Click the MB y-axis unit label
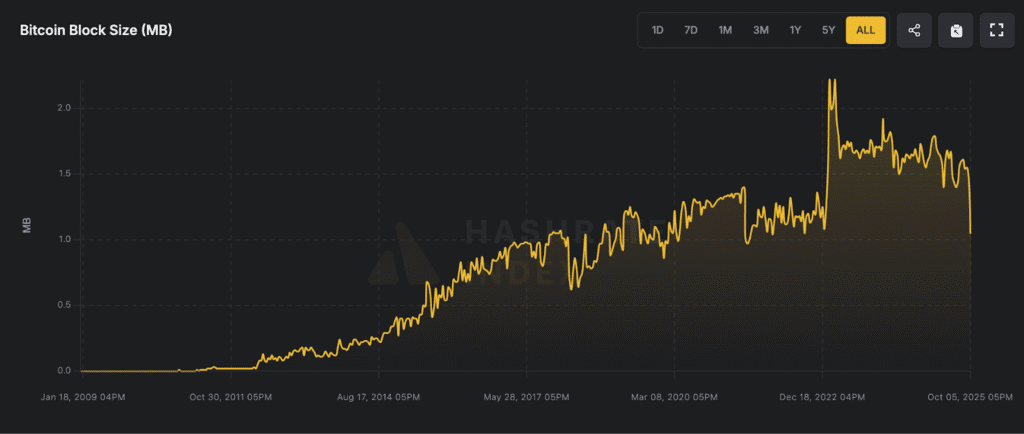The image size is (1024, 434). pyautogui.click(x=27, y=226)
